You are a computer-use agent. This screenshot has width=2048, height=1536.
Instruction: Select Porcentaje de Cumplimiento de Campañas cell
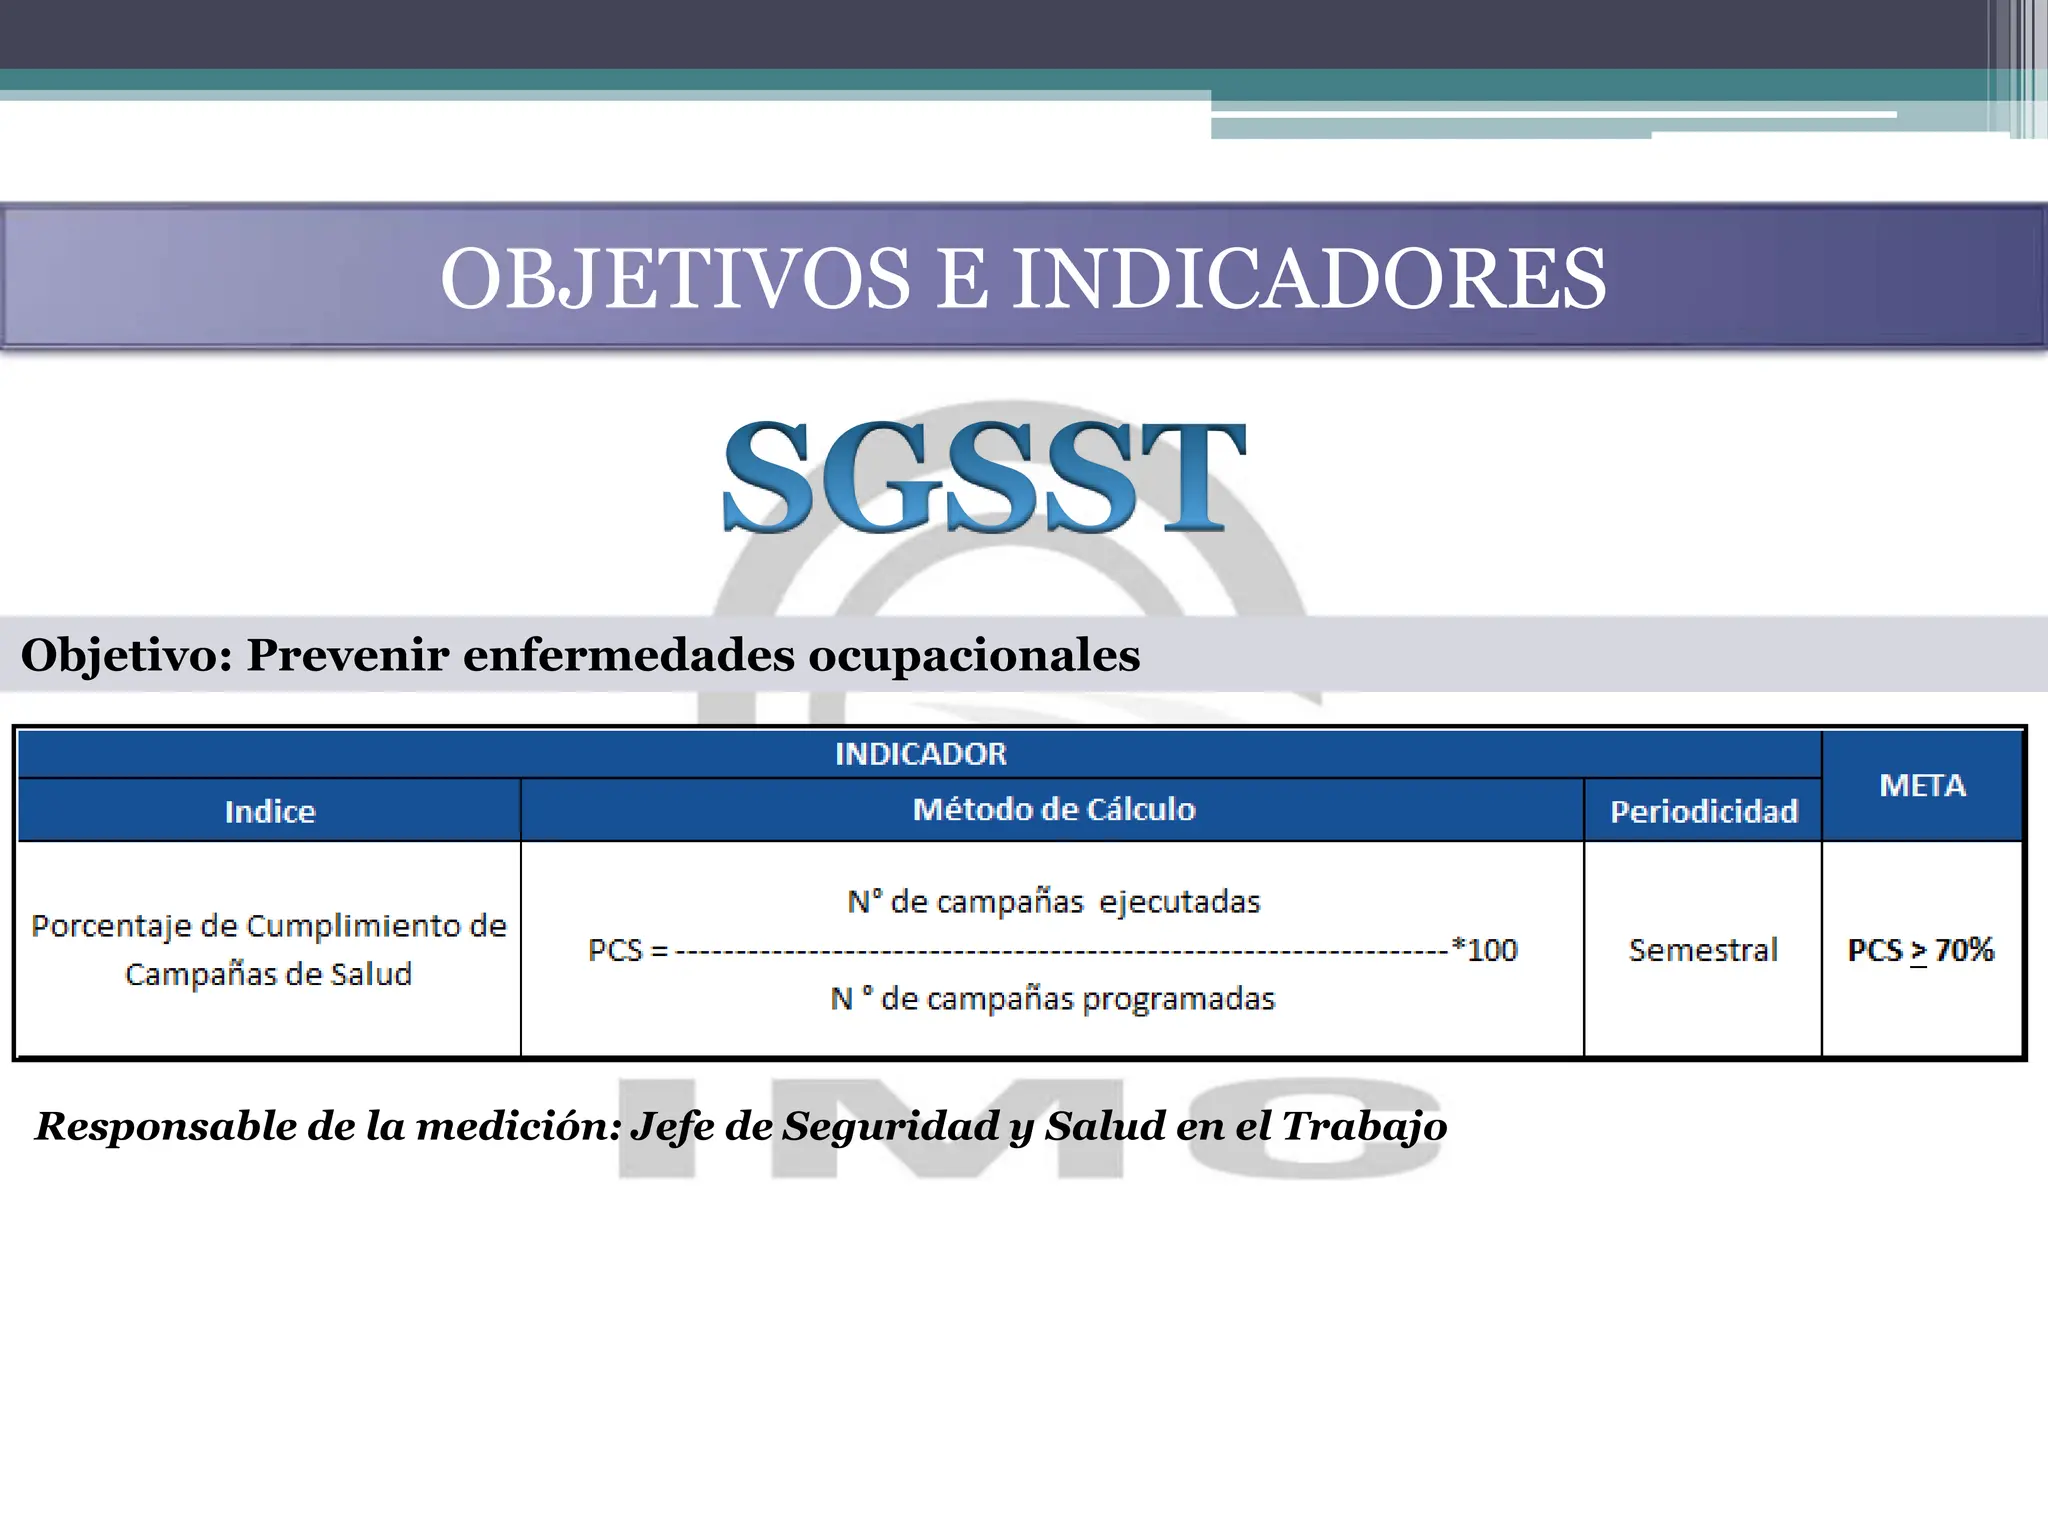[x=269, y=949]
